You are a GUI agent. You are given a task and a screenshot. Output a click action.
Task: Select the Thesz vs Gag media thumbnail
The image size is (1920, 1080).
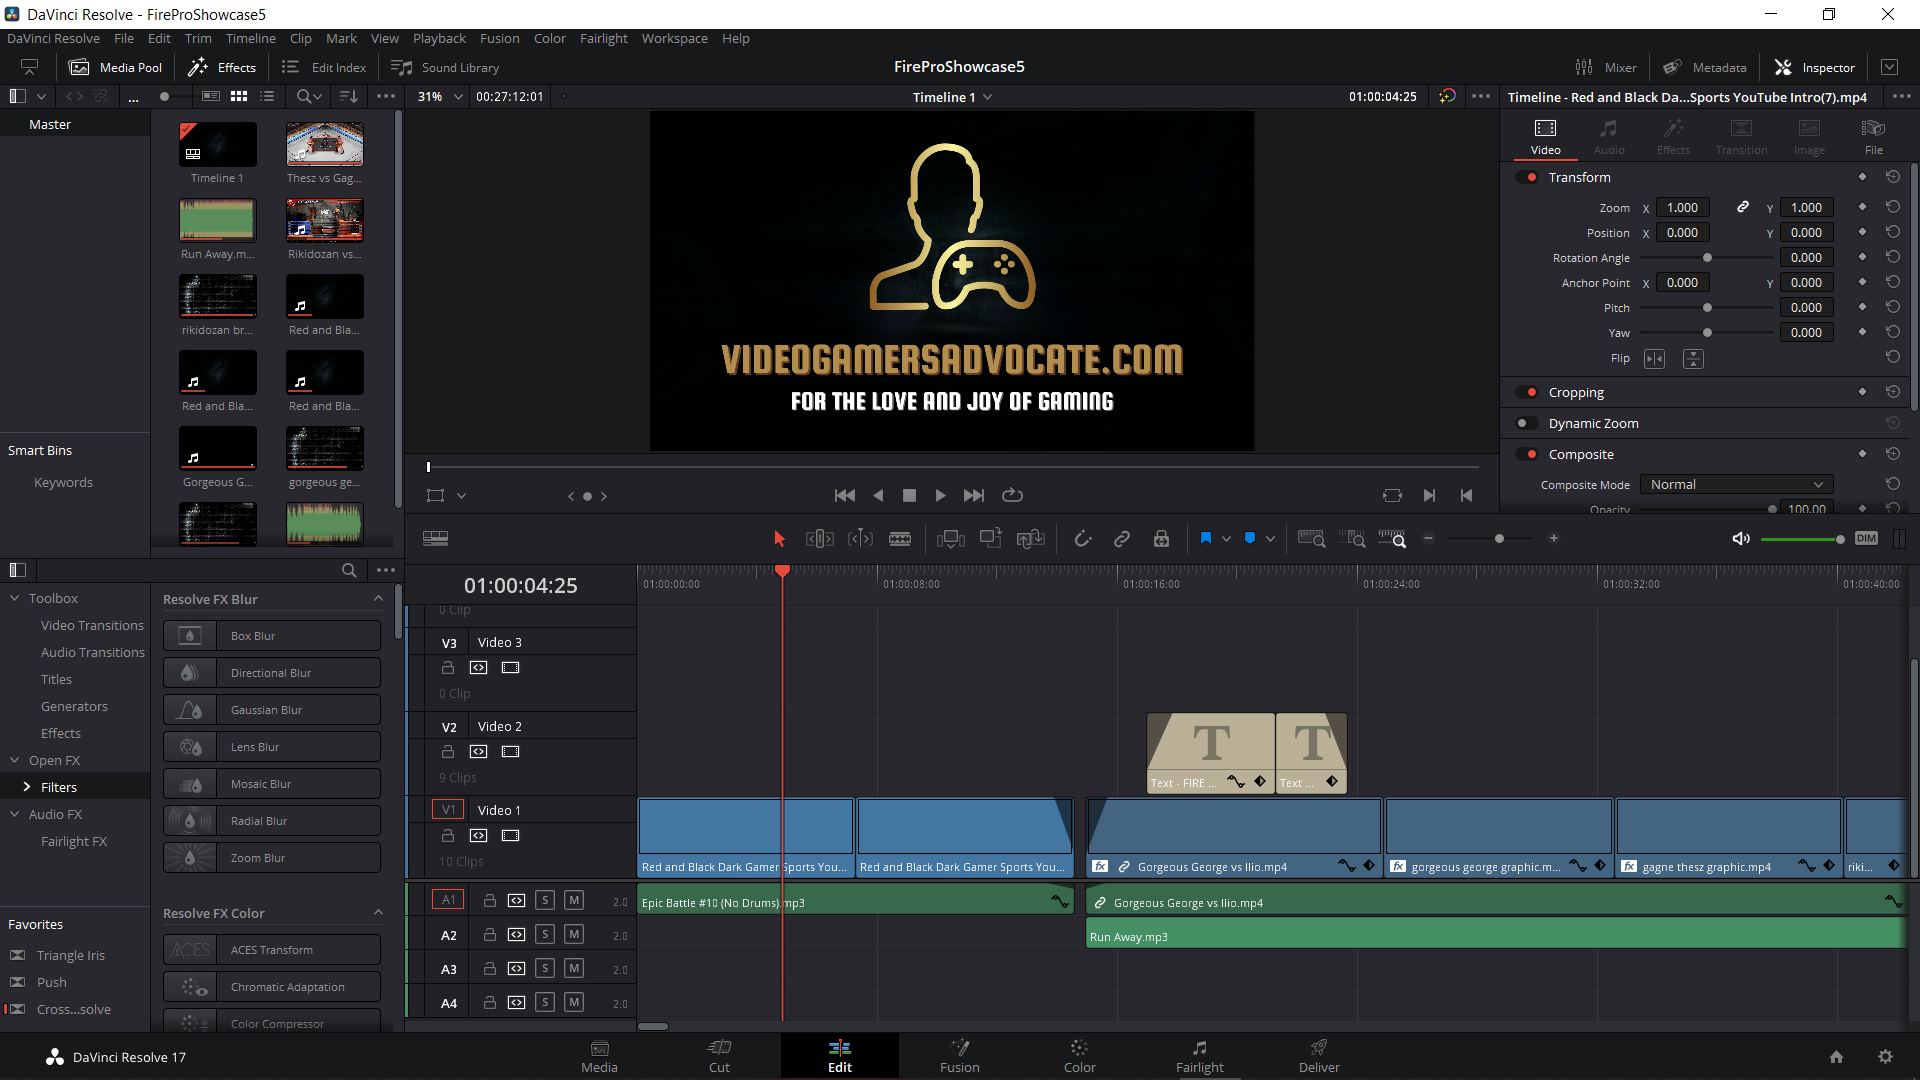coord(324,146)
